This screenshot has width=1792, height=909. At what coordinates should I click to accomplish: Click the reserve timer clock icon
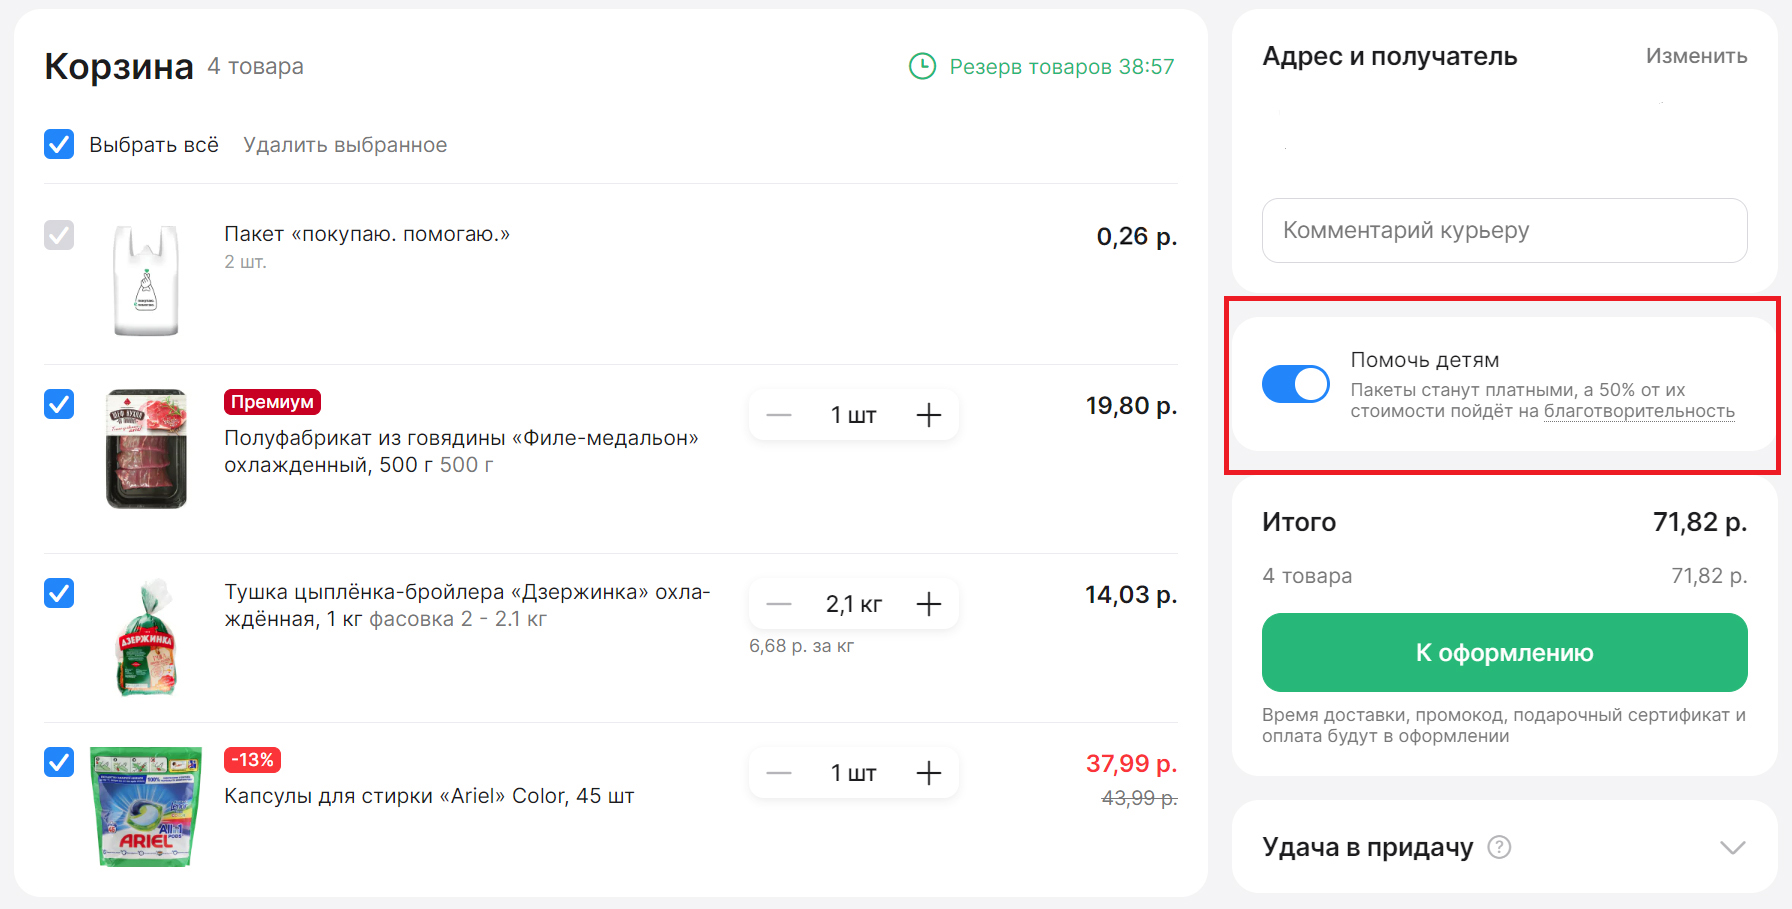[x=922, y=67]
